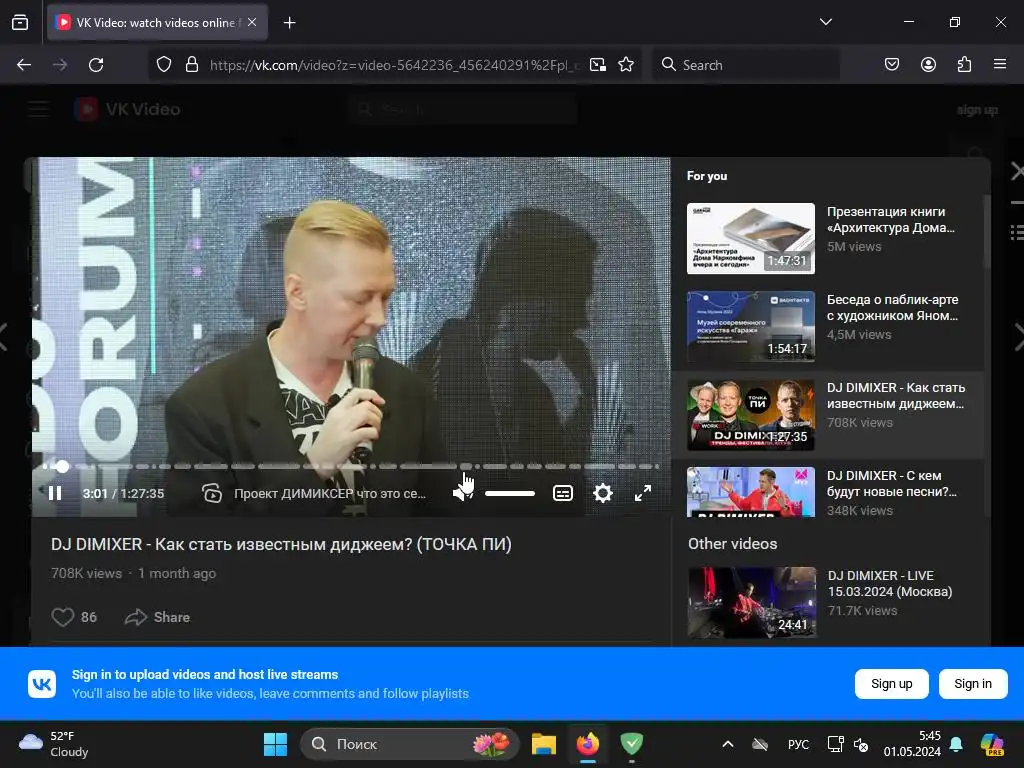
Task: Open the Firefox application menu
Action: pyautogui.click(x=1000, y=64)
